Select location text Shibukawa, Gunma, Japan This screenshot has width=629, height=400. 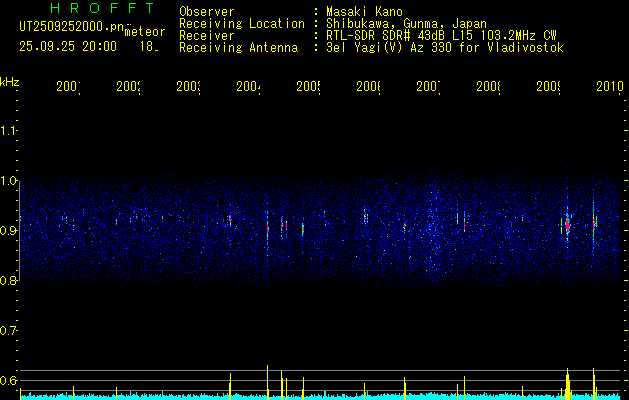point(406,24)
